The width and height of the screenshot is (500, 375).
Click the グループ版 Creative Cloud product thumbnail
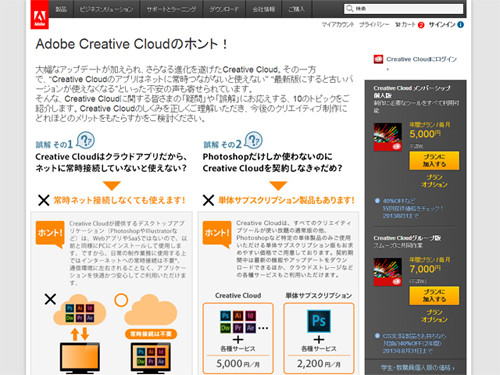pyautogui.click(x=388, y=272)
